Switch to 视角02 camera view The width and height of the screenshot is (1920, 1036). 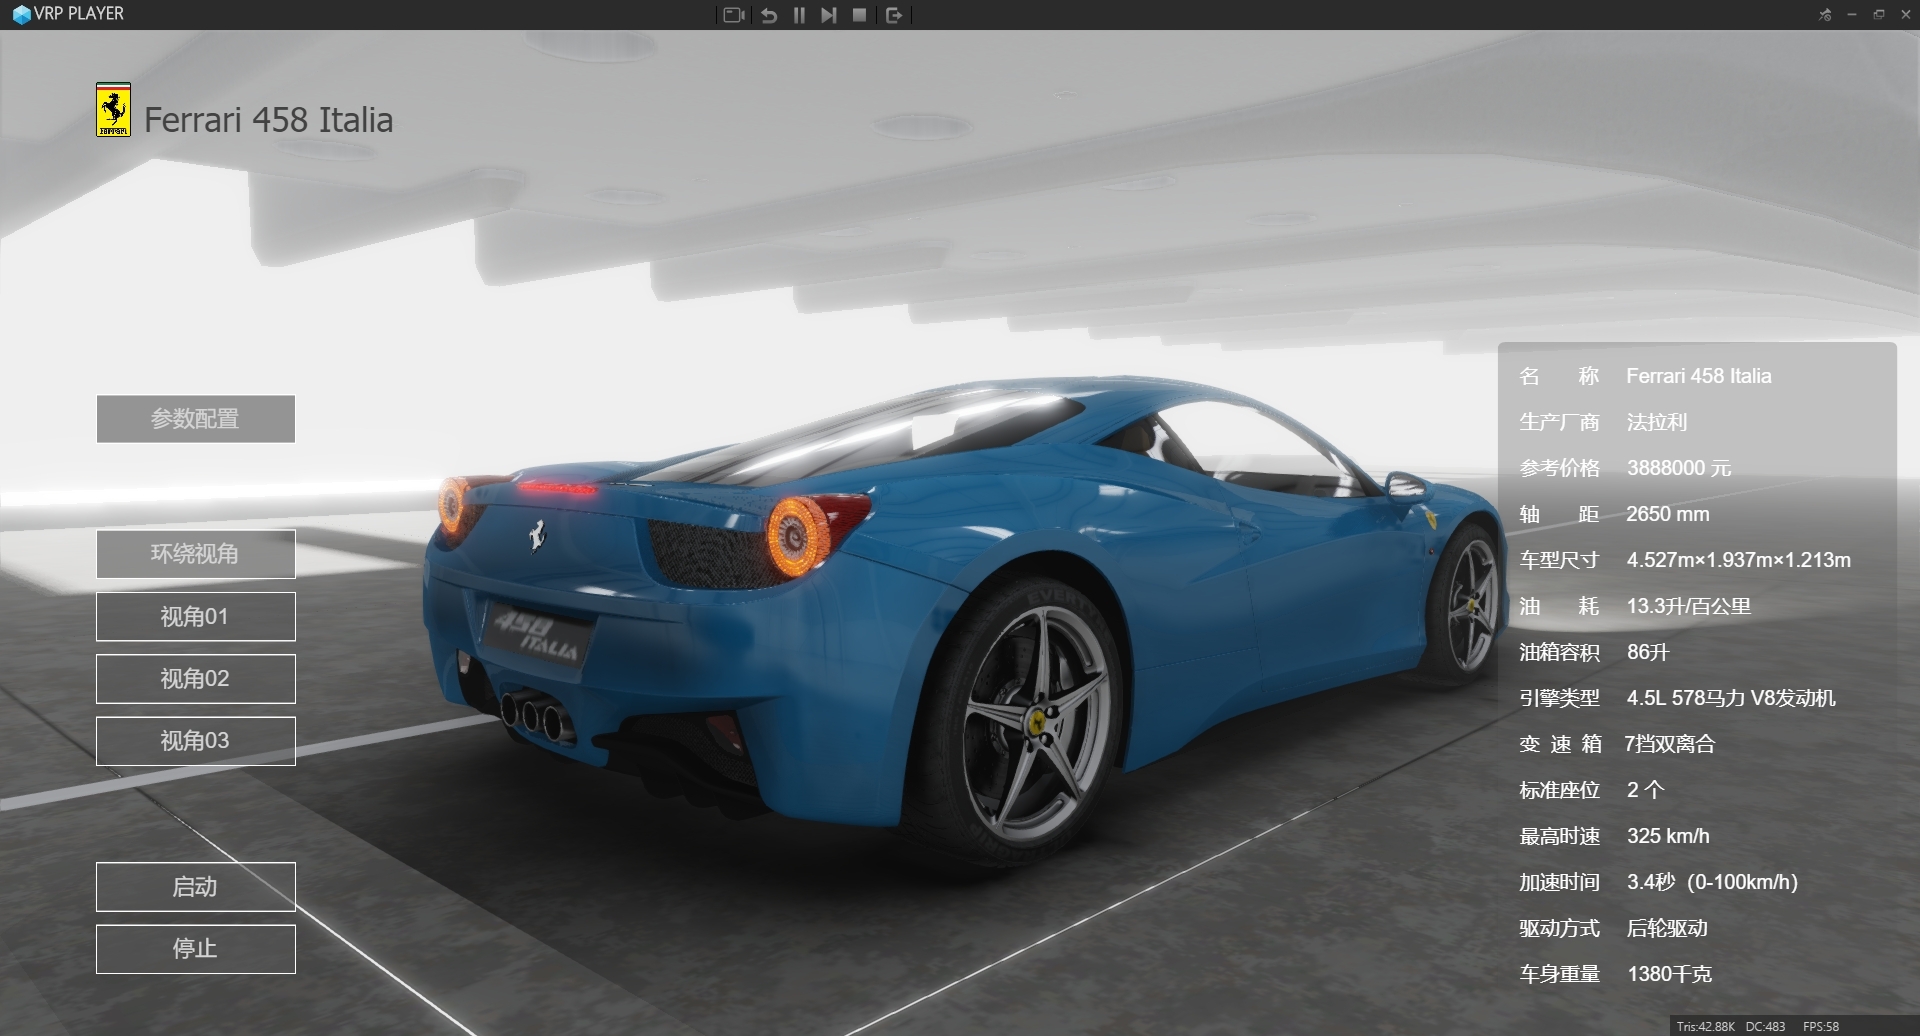click(x=196, y=679)
